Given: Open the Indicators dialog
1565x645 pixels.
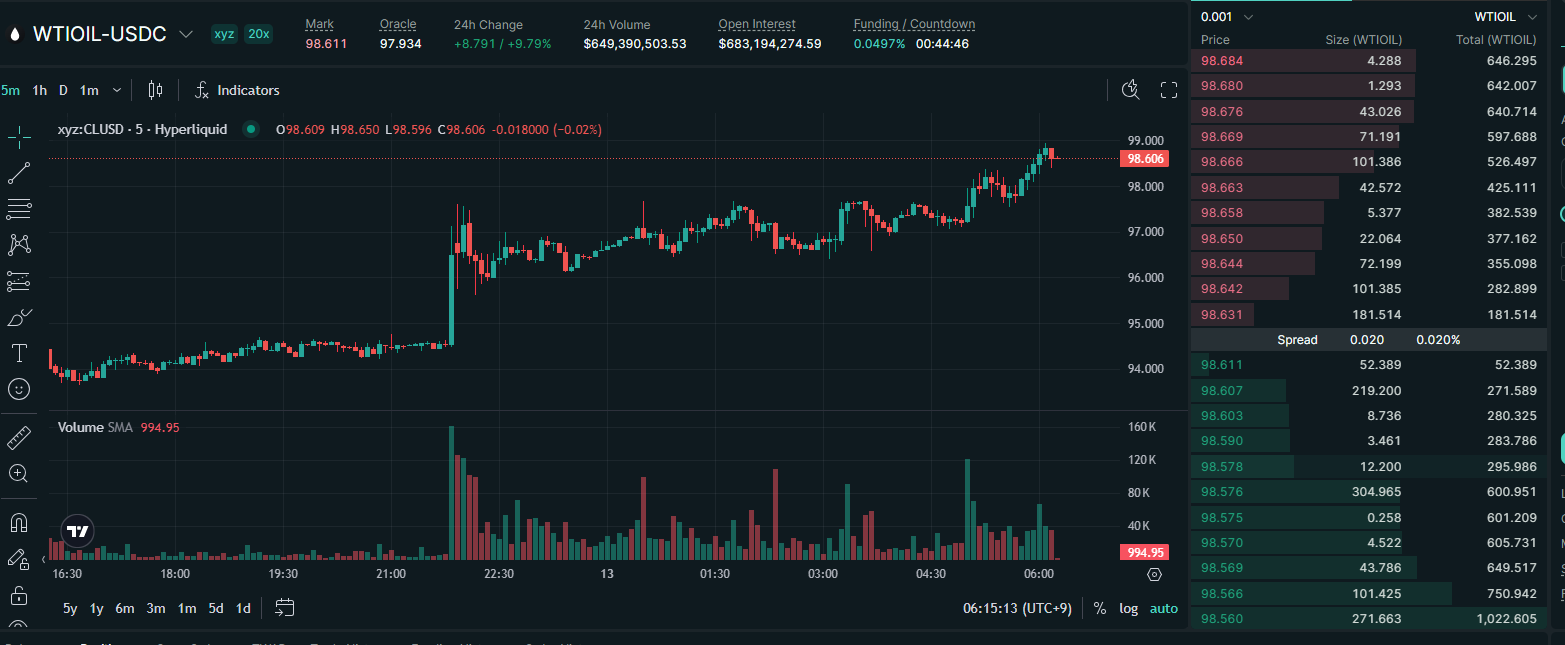Looking at the screenshot, I should point(237,90).
